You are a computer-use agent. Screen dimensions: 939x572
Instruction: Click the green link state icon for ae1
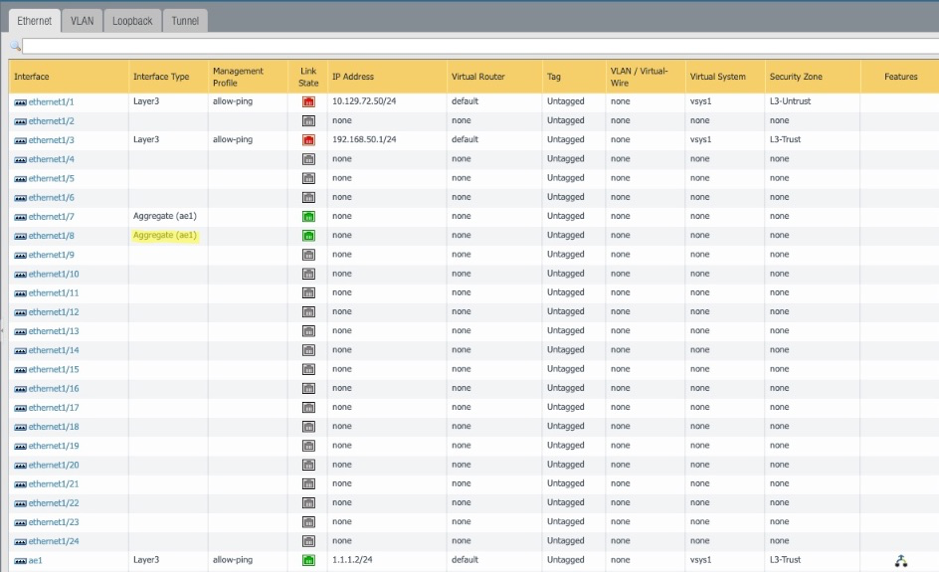click(308, 560)
